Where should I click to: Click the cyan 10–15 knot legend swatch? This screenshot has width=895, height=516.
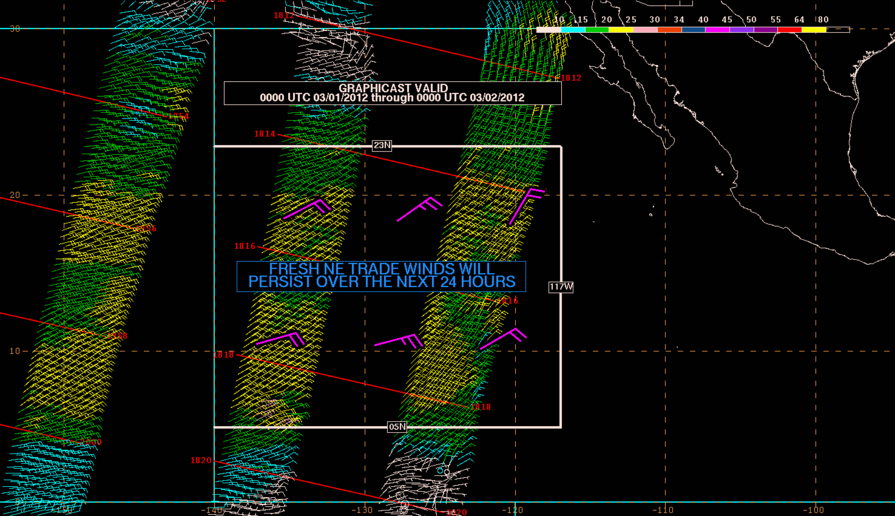tap(573, 30)
